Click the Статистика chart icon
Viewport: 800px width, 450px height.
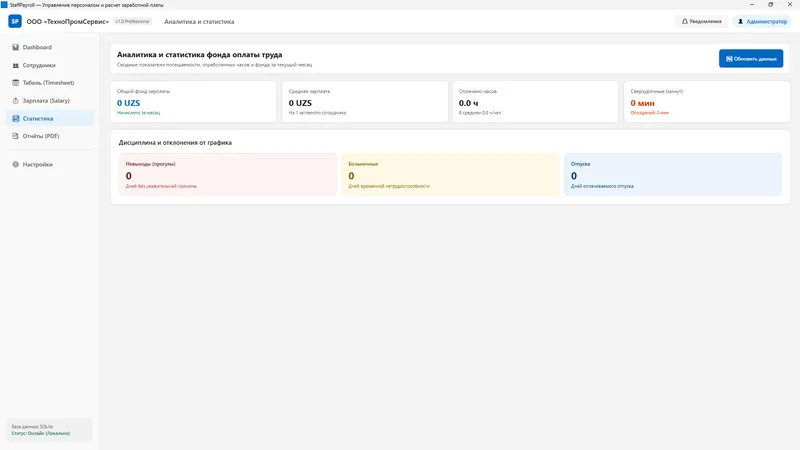(x=15, y=118)
